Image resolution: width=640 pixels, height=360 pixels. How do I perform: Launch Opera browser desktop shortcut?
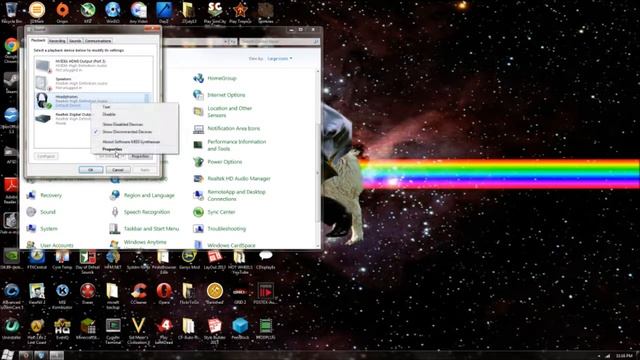point(164,293)
